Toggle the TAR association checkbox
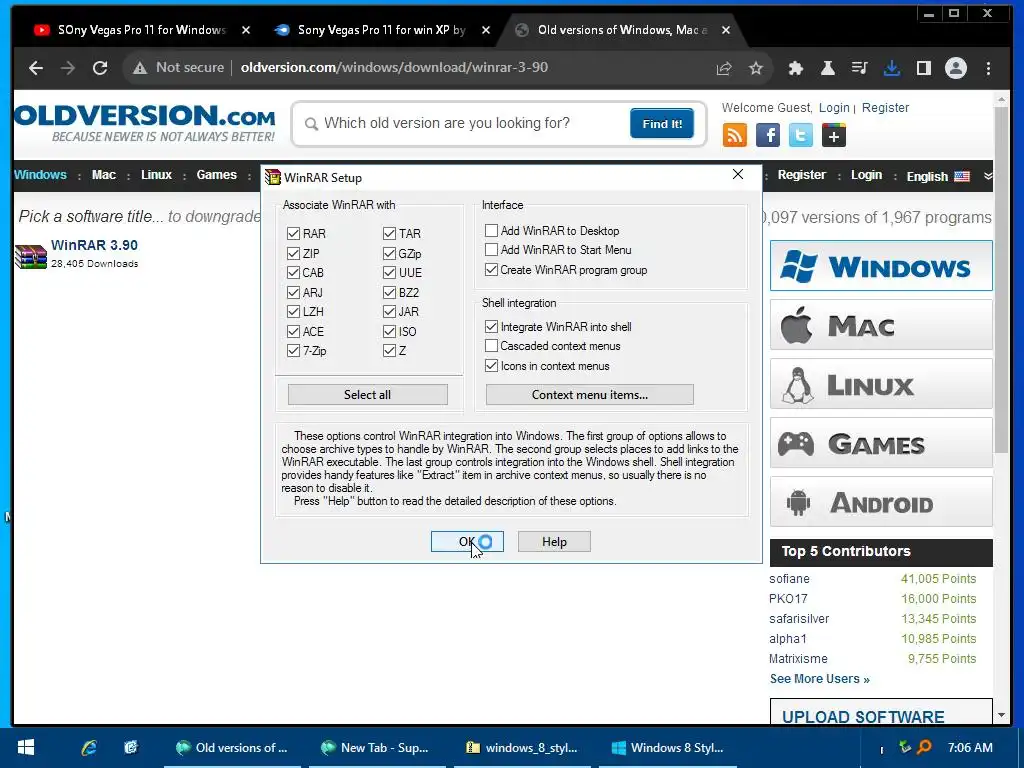1024x768 pixels. (389, 233)
